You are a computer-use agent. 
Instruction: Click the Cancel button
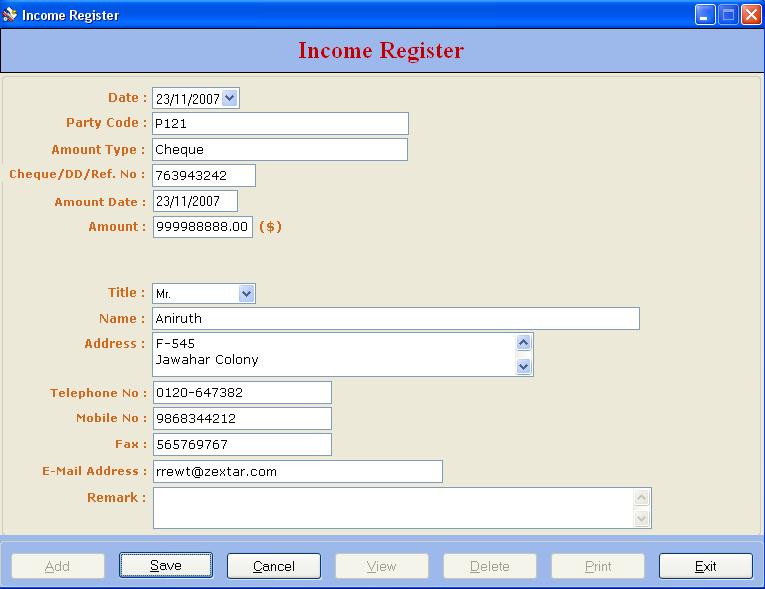(274, 566)
